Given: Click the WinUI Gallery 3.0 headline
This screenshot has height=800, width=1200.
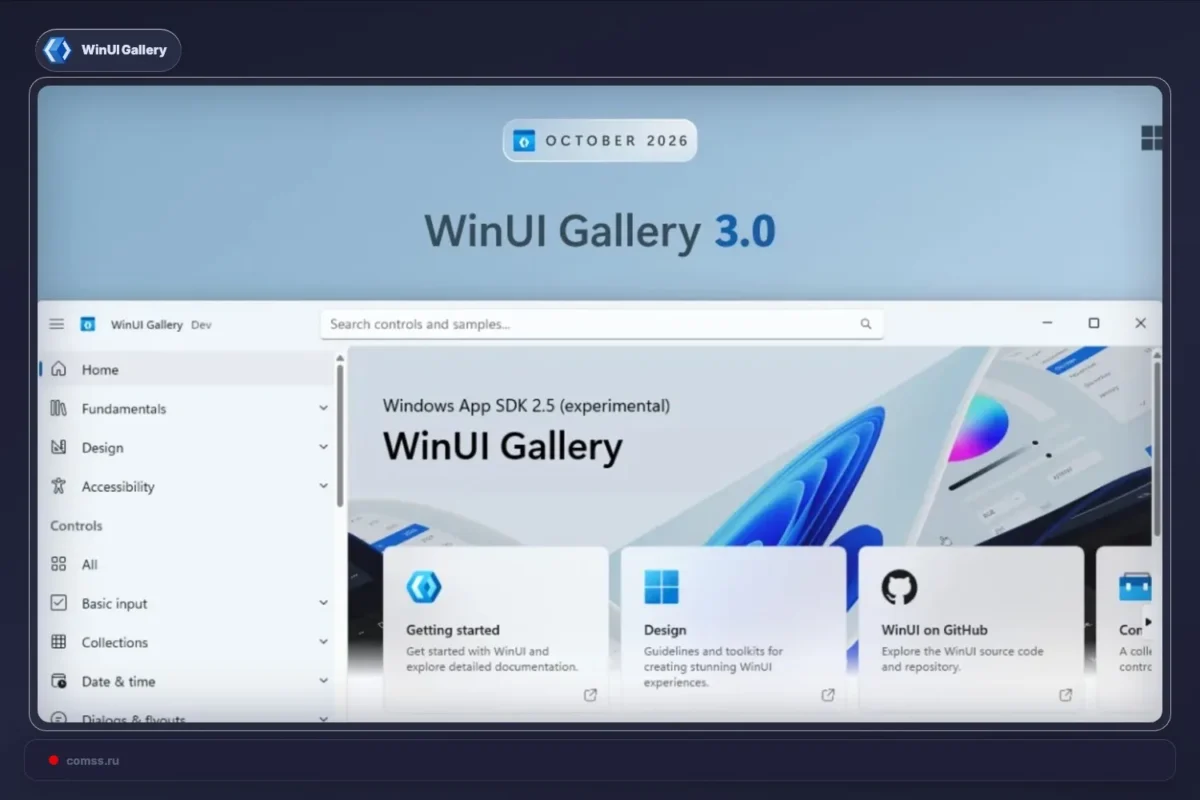Looking at the screenshot, I should 600,231.
